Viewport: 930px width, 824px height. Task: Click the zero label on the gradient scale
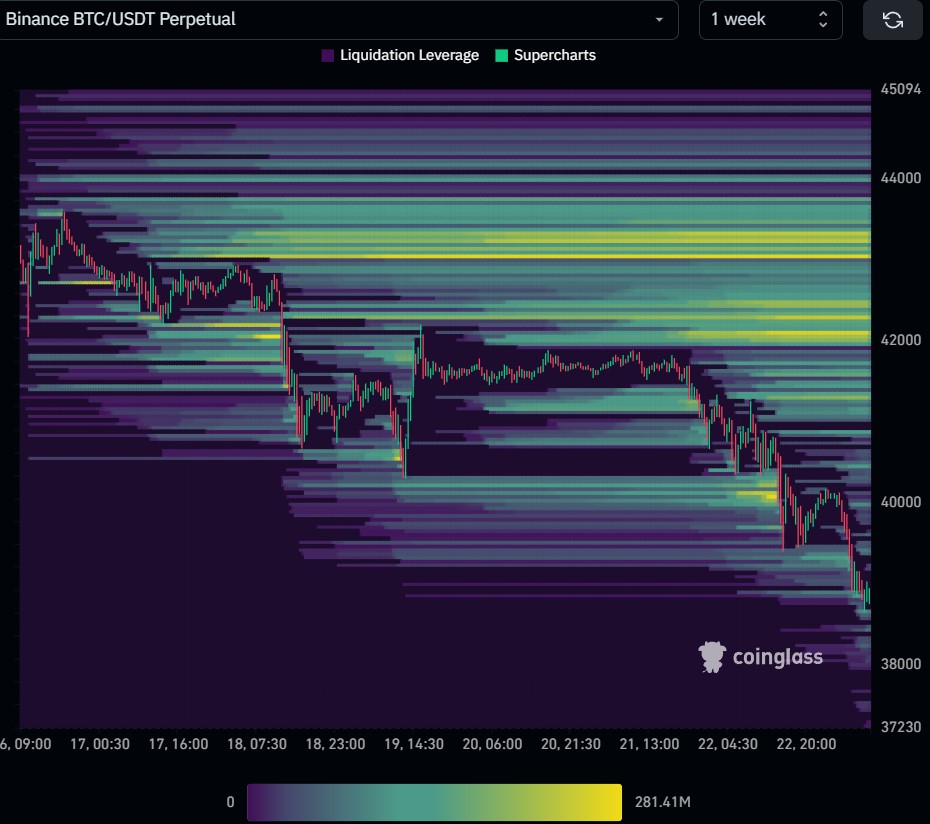tap(231, 801)
